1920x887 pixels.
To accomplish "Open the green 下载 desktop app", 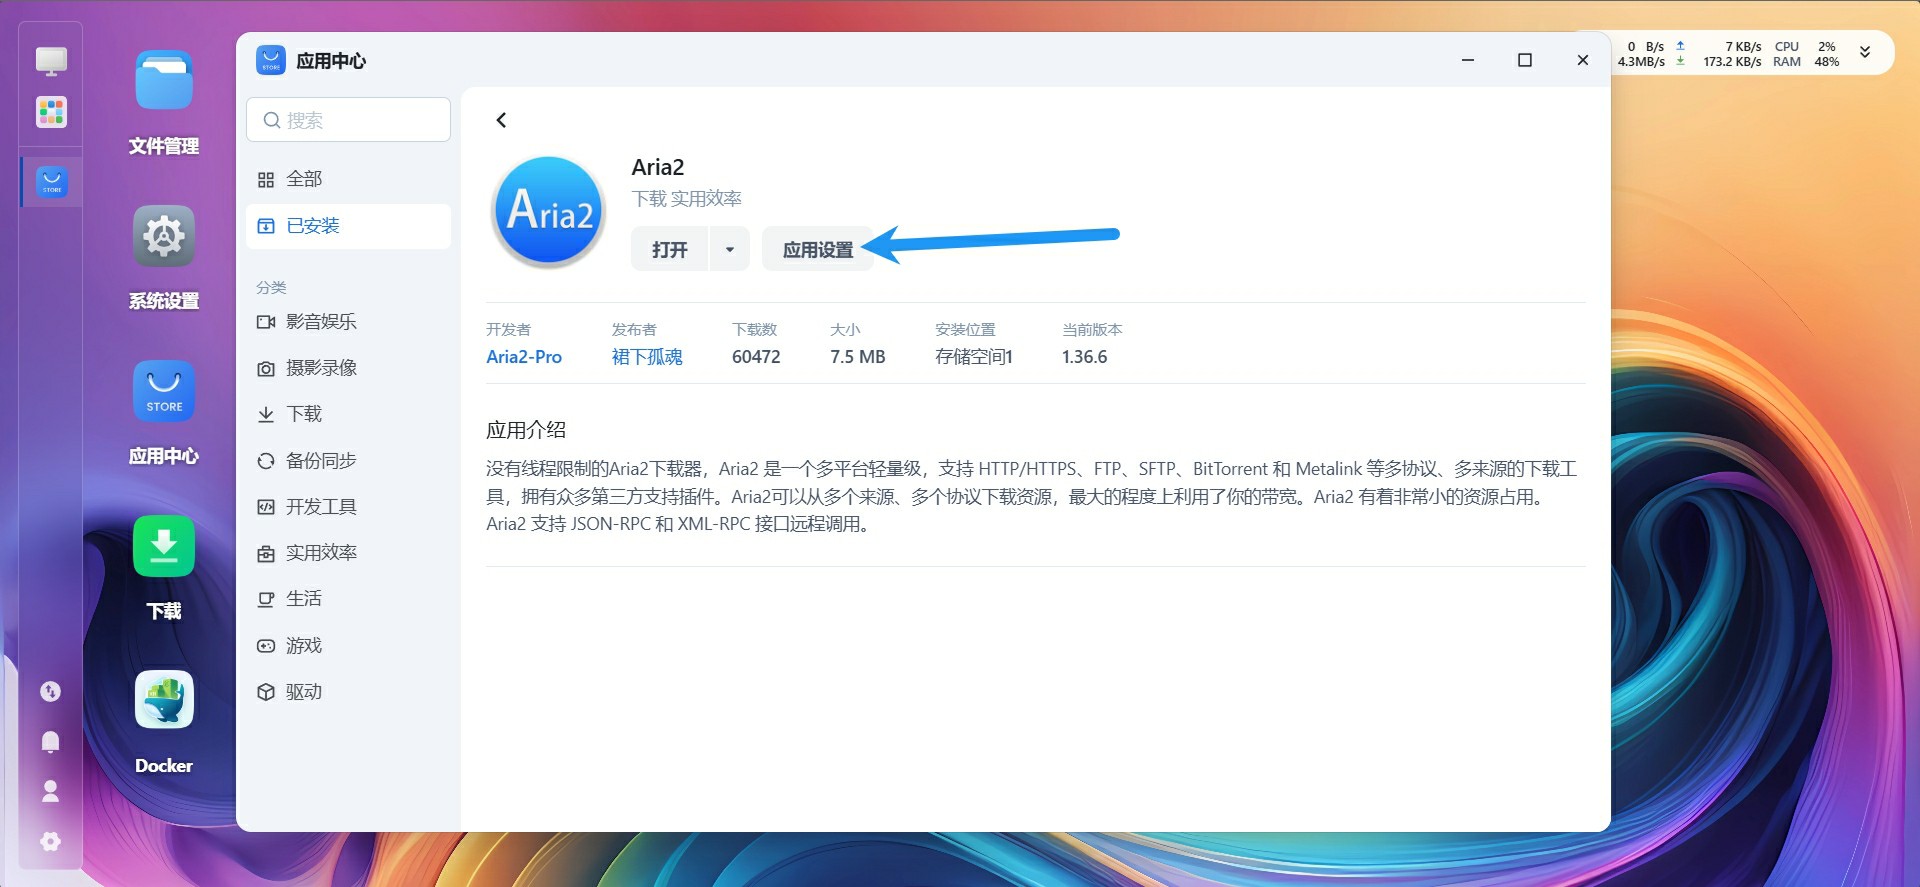I will point(164,546).
